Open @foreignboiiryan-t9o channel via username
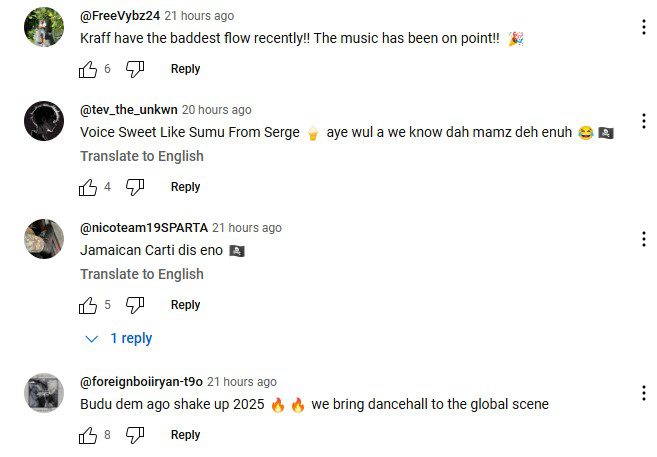The image size is (657, 457). pyautogui.click(x=141, y=382)
